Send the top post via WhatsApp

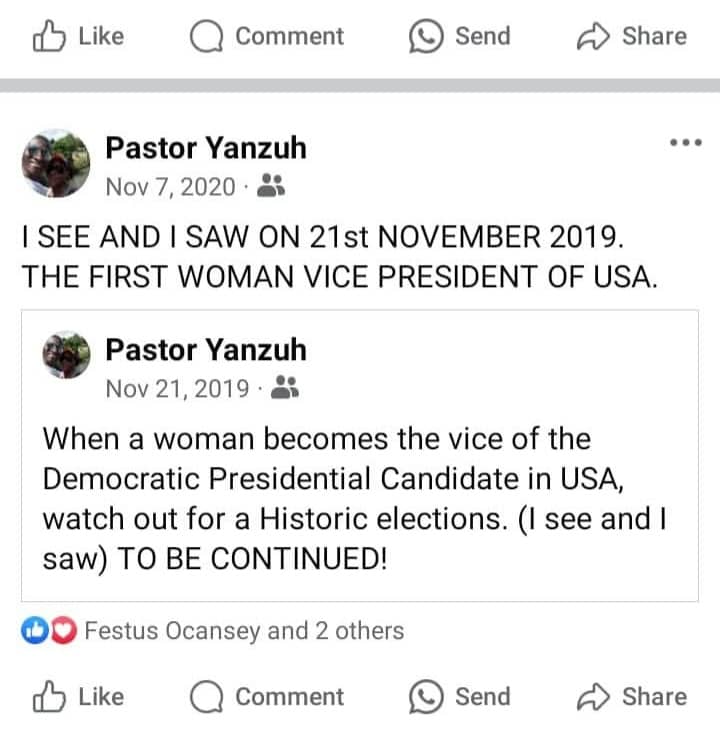tap(460, 36)
